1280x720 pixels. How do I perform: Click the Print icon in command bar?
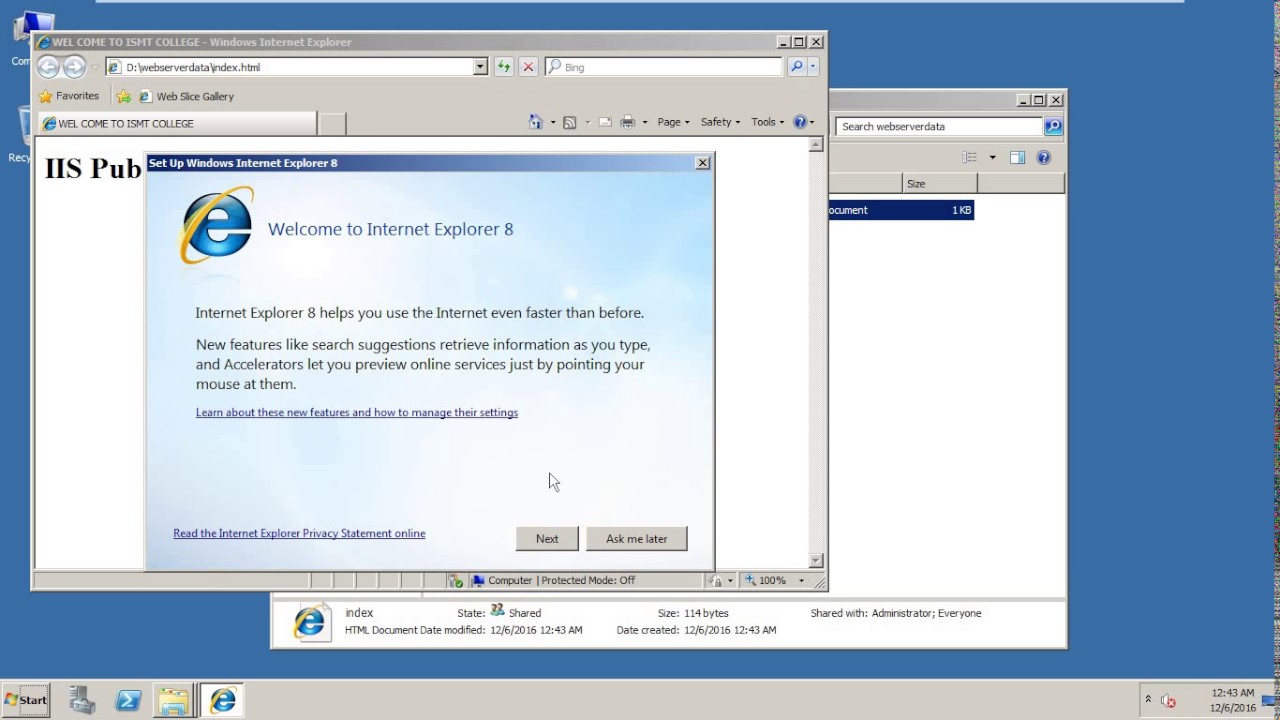[x=628, y=122]
